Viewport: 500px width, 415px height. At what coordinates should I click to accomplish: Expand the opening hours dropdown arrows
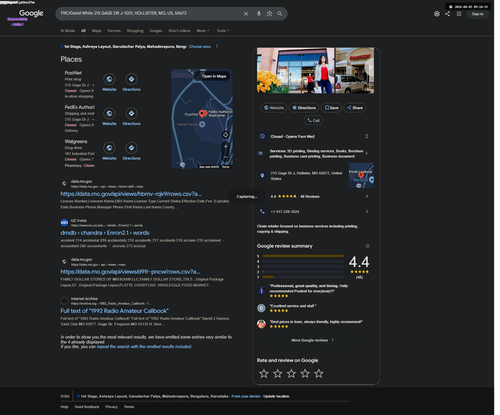(367, 136)
